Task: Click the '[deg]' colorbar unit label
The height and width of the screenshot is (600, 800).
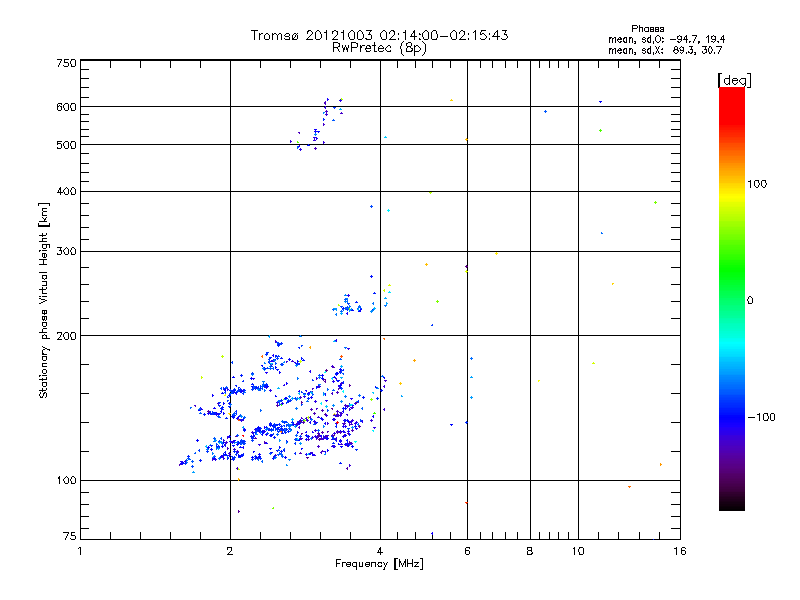Action: pyautogui.click(x=734, y=80)
